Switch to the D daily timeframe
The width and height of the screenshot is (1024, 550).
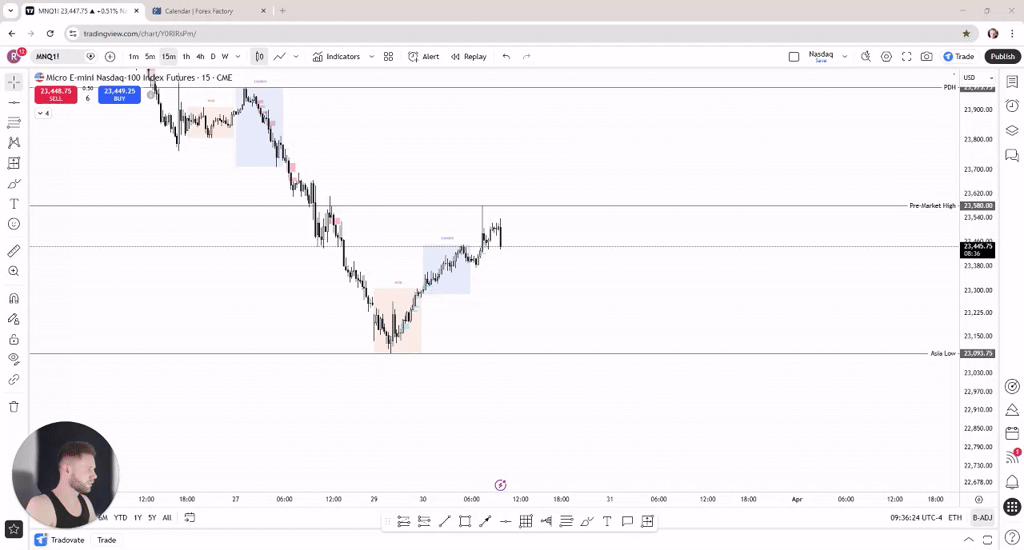pyautogui.click(x=213, y=57)
